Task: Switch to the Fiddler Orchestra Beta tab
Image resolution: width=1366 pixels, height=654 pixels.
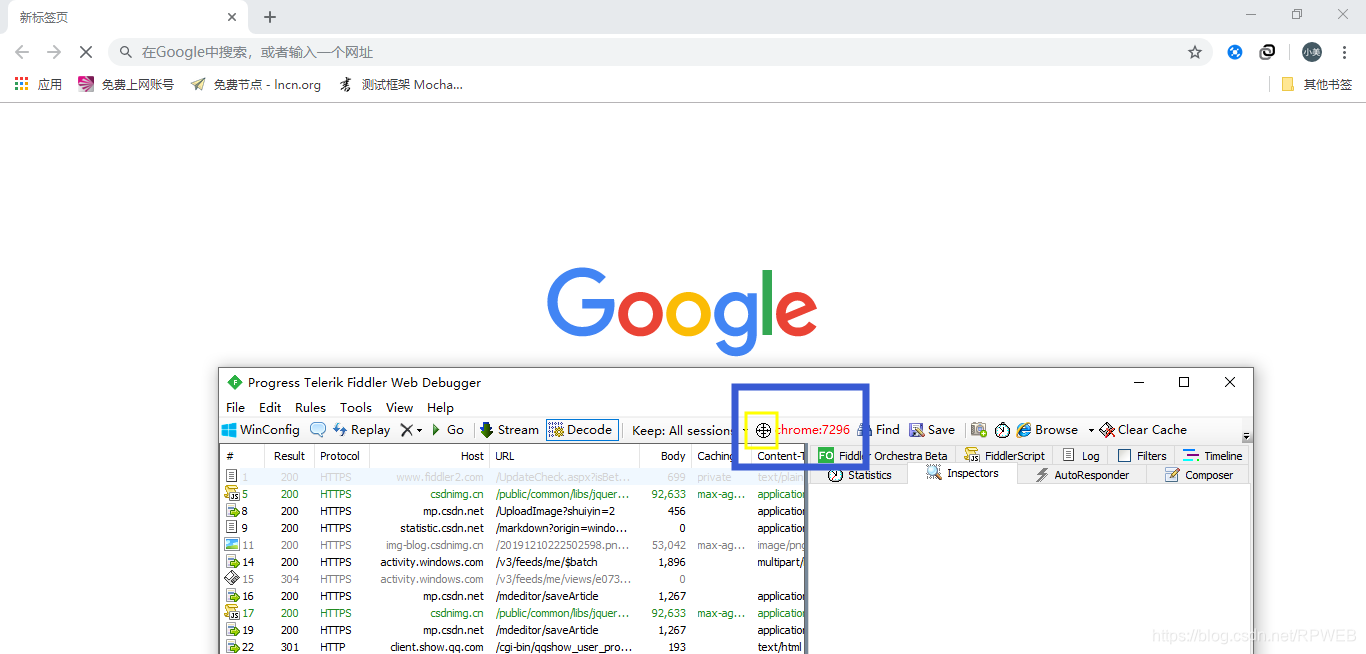Action: coord(883,456)
